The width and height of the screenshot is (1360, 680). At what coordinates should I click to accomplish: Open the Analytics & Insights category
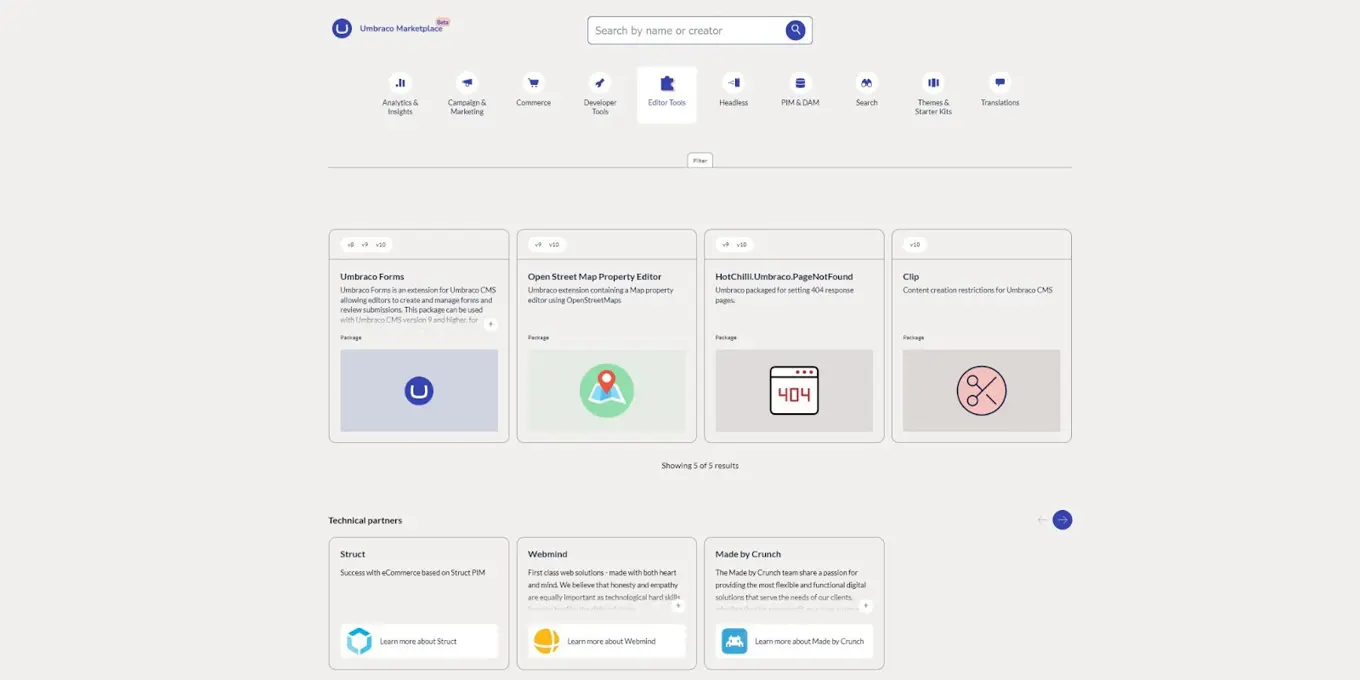click(400, 84)
